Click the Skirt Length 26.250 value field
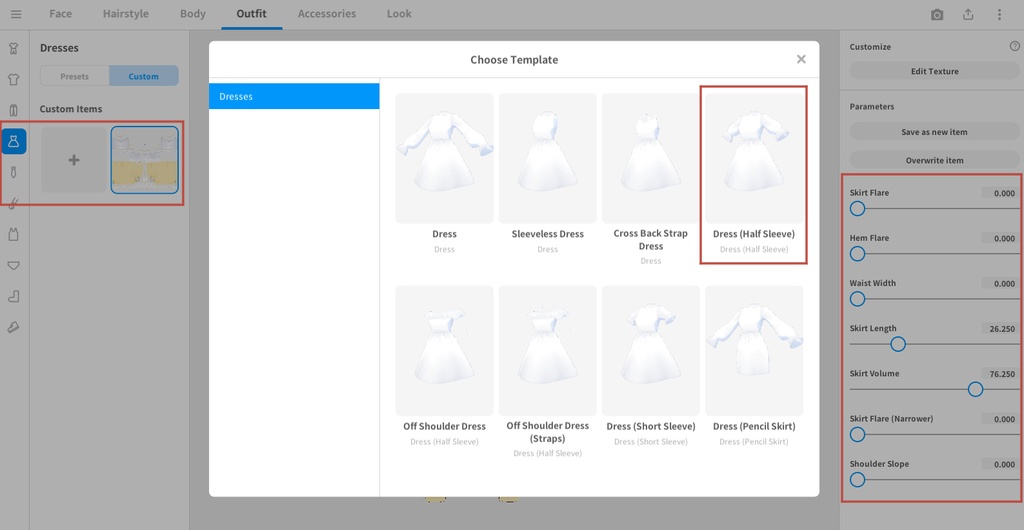 (999, 329)
